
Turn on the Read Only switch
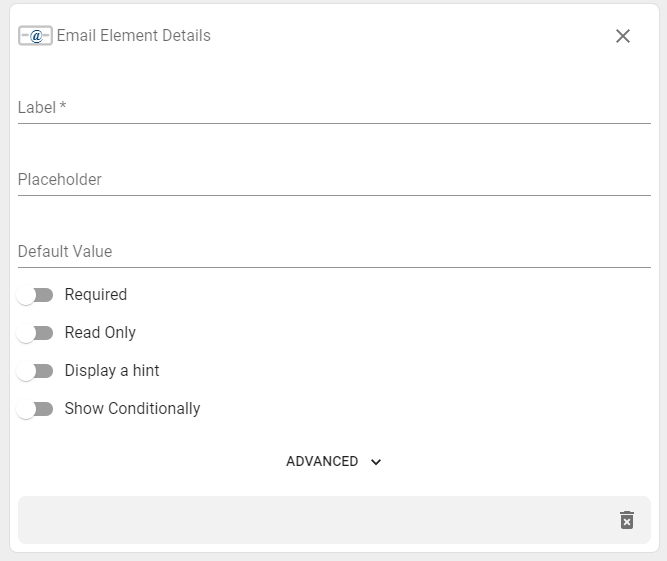(x=35, y=333)
